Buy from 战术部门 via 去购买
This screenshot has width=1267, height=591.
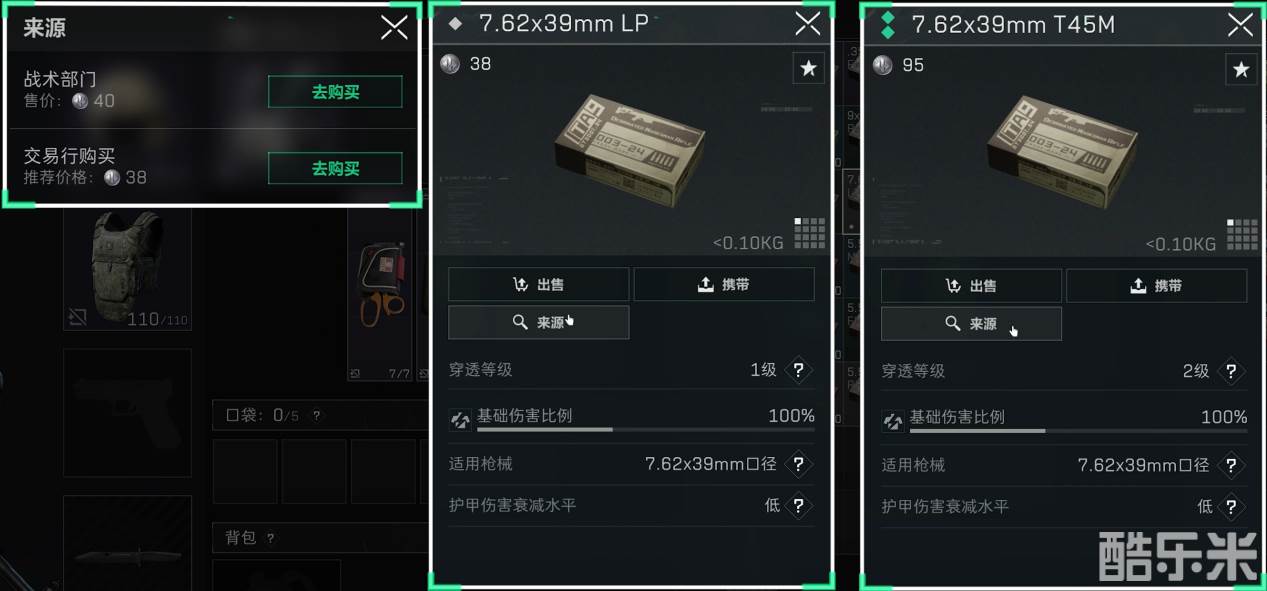point(335,92)
